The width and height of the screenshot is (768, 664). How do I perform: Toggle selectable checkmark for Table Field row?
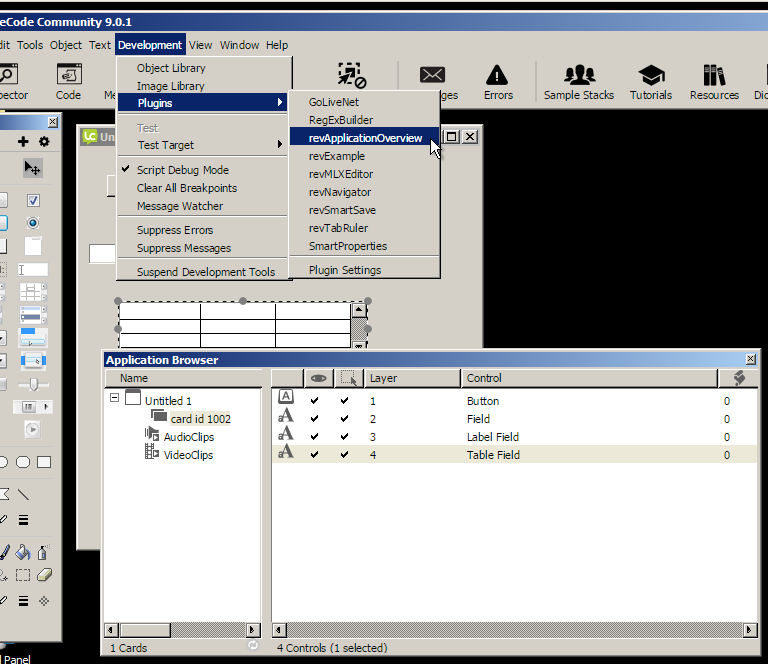pyautogui.click(x=345, y=455)
